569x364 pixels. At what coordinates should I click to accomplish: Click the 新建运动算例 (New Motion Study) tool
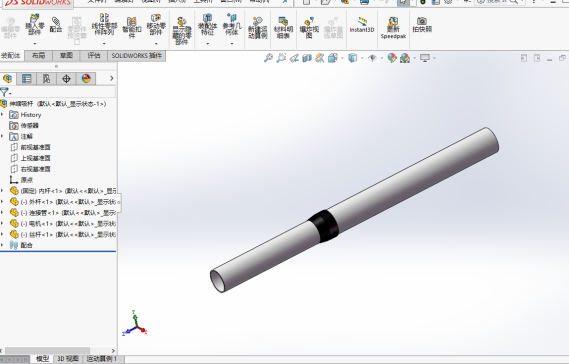point(258,28)
